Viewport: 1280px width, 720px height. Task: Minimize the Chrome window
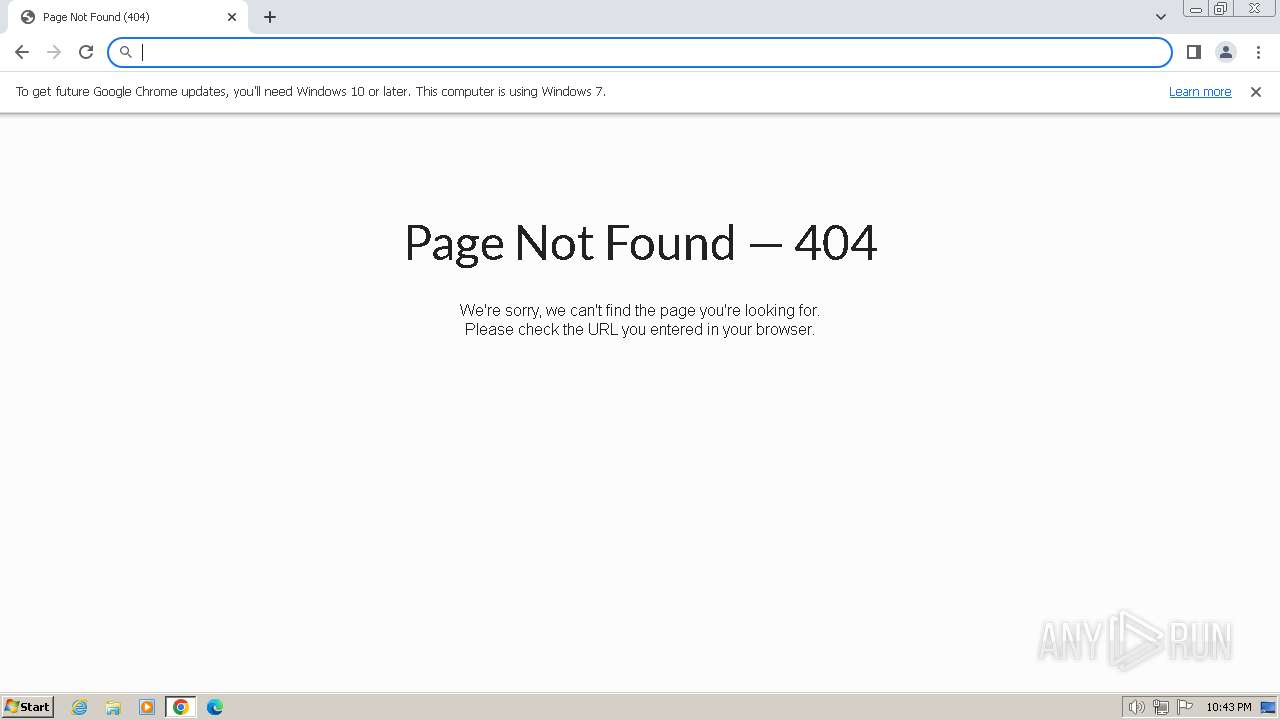1196,9
